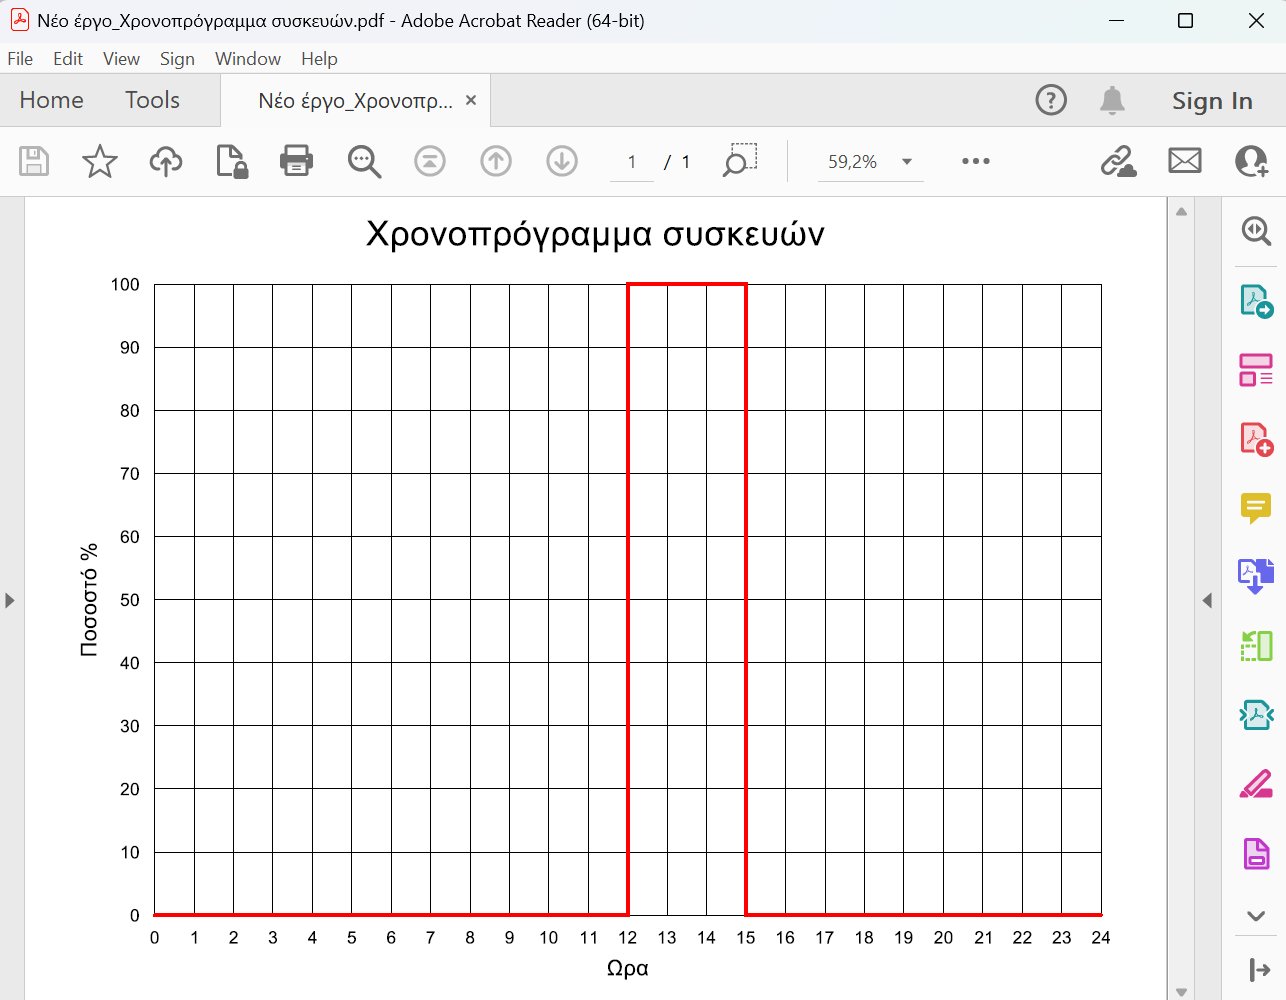Click the share link icon
Viewport: 1286px width, 1000px height.
tap(1118, 161)
